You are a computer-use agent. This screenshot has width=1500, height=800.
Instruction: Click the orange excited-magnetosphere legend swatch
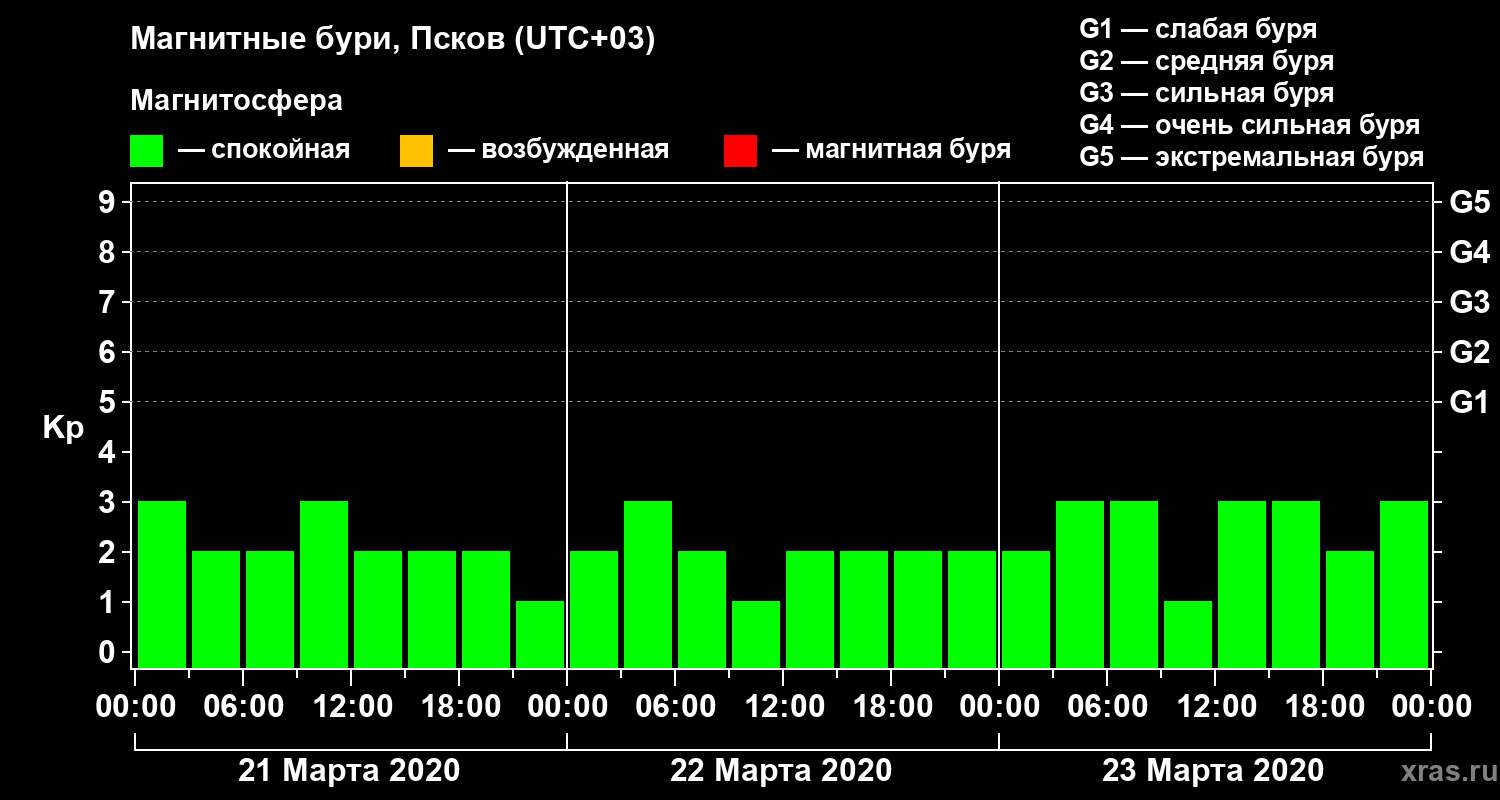click(416, 151)
